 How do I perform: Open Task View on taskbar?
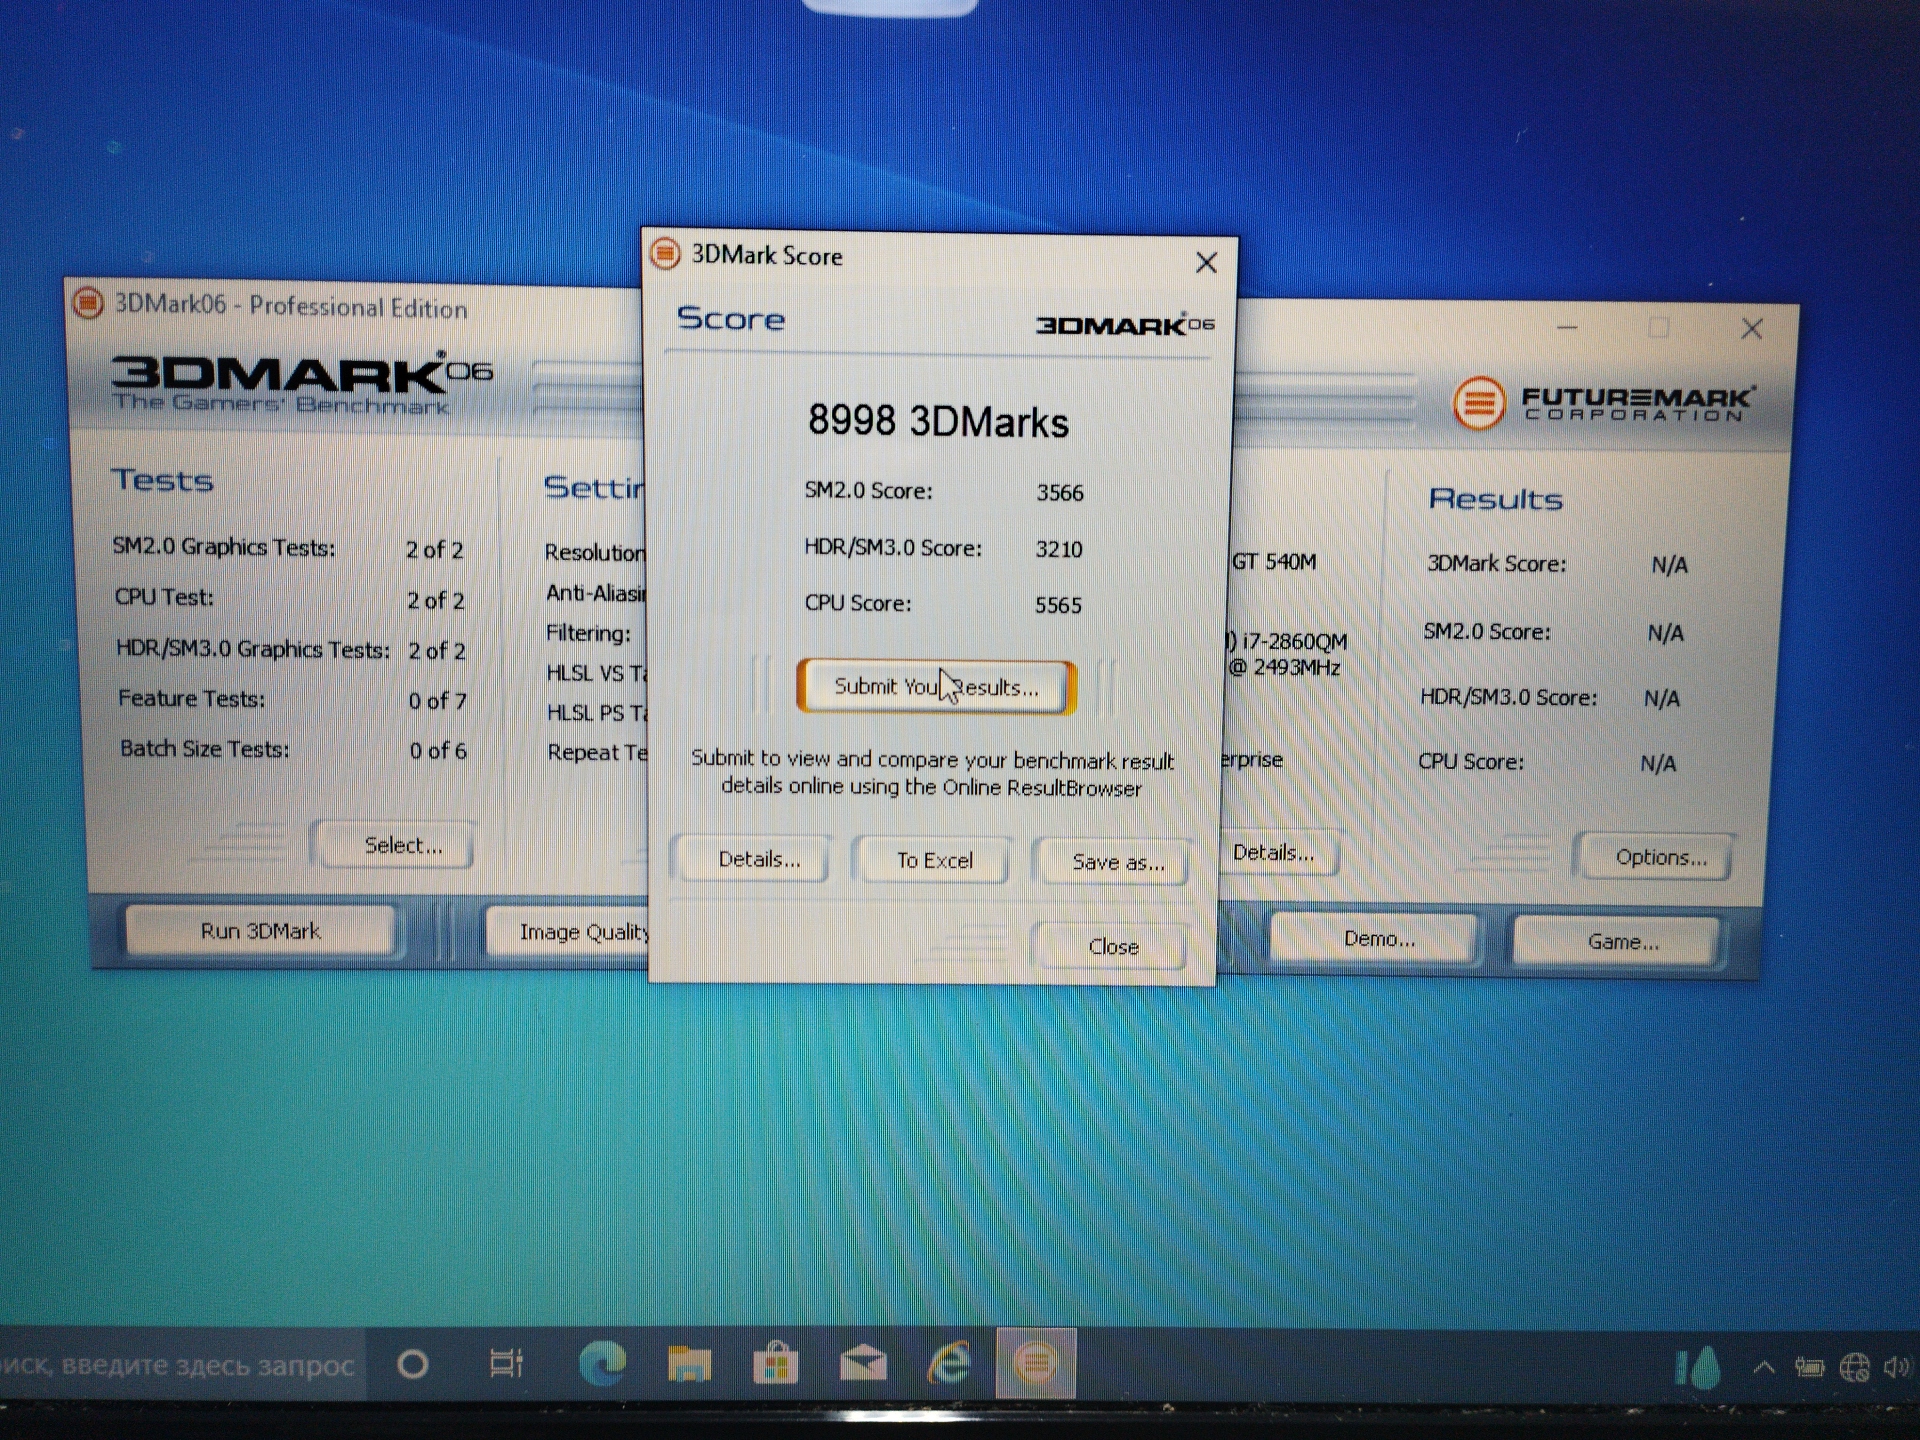506,1364
